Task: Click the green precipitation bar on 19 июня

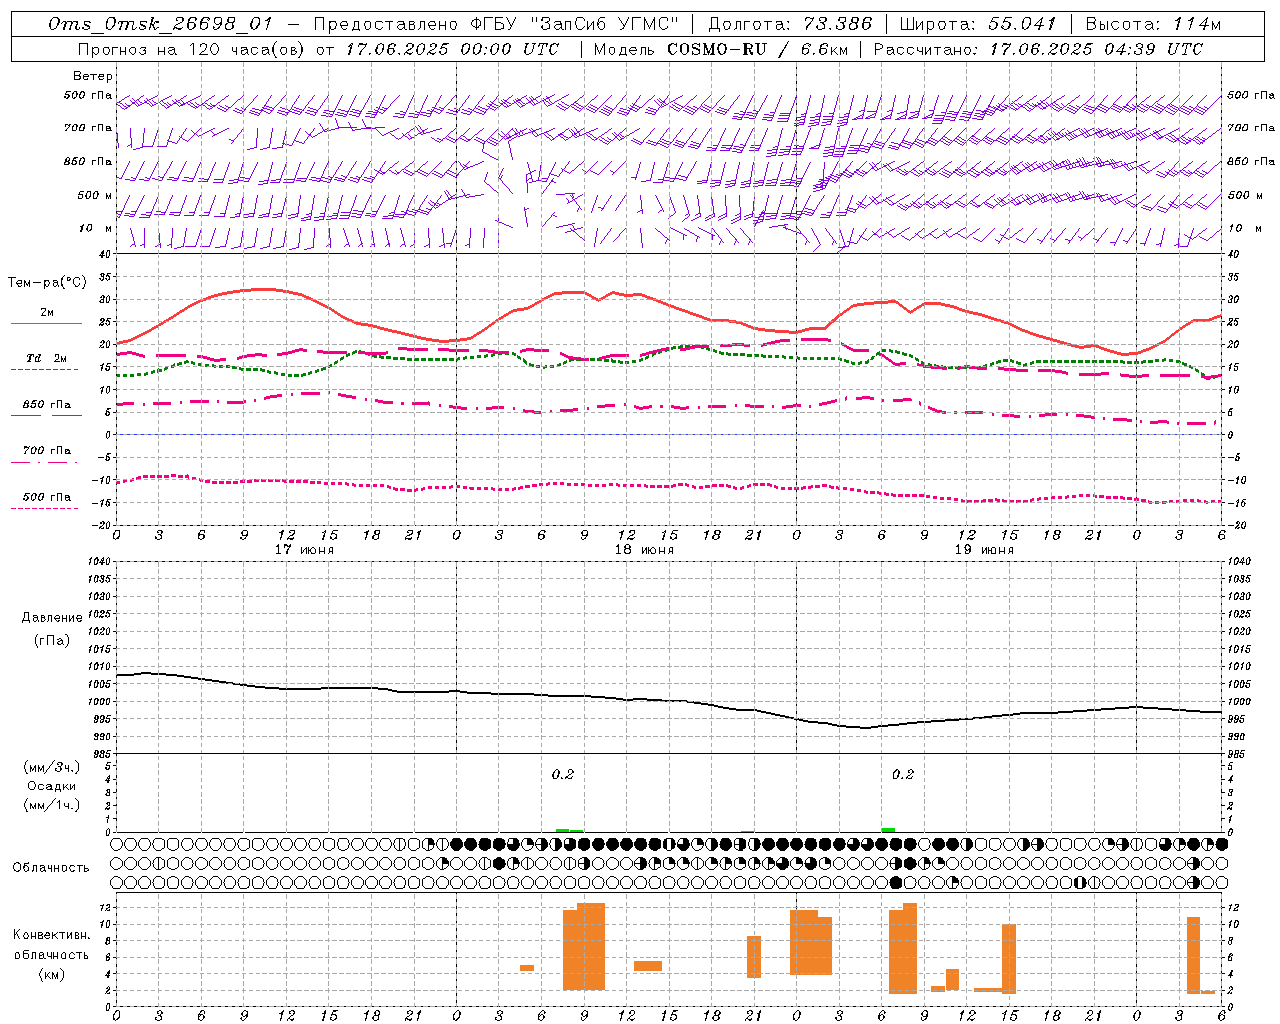Action: pyautogui.click(x=888, y=829)
